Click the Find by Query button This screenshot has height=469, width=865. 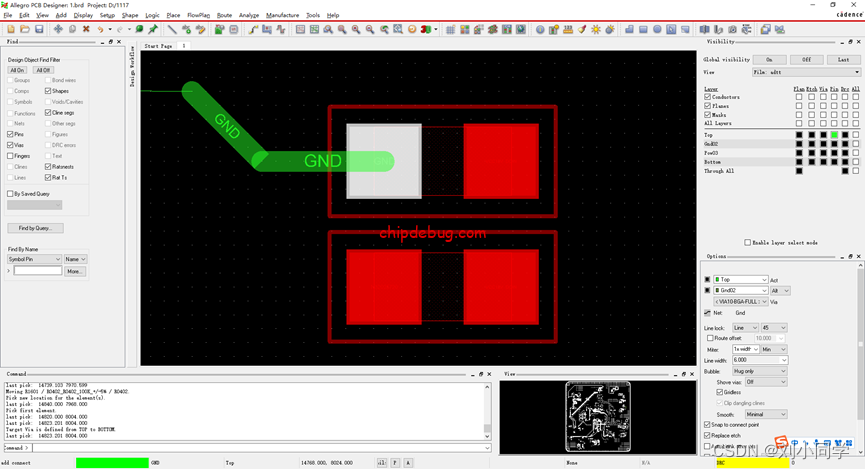pos(35,228)
